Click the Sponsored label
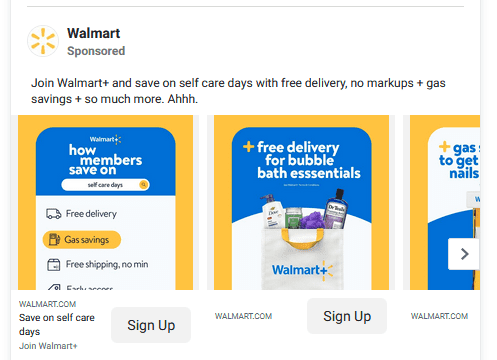This screenshot has width=497, height=360. [x=96, y=51]
